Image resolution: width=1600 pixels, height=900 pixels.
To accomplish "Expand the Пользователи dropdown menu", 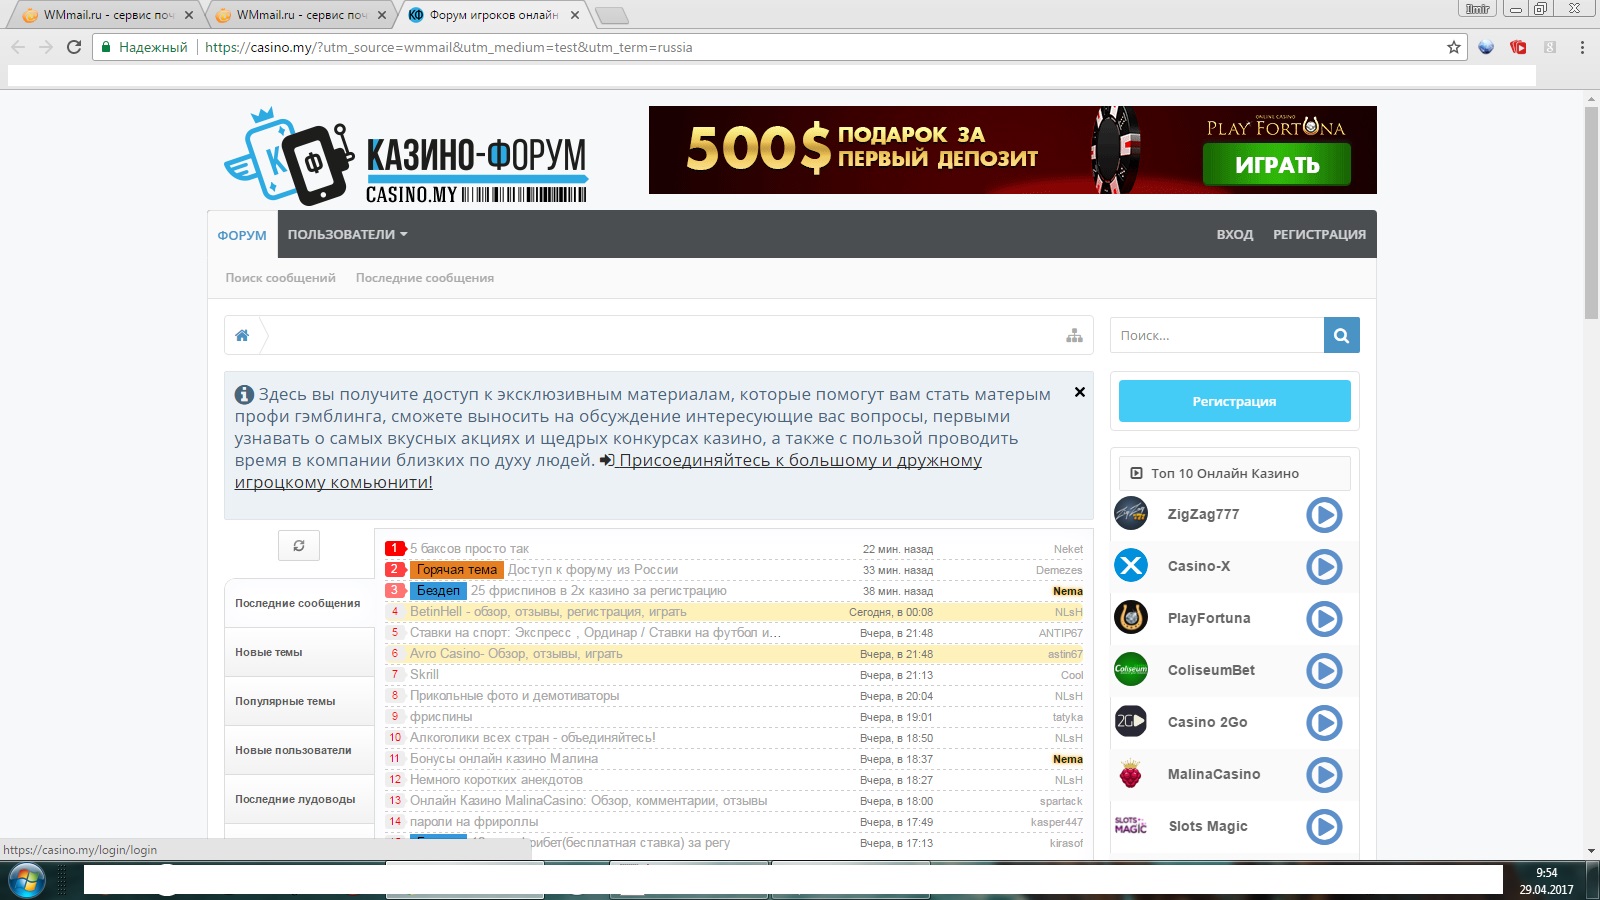I will pos(347,235).
